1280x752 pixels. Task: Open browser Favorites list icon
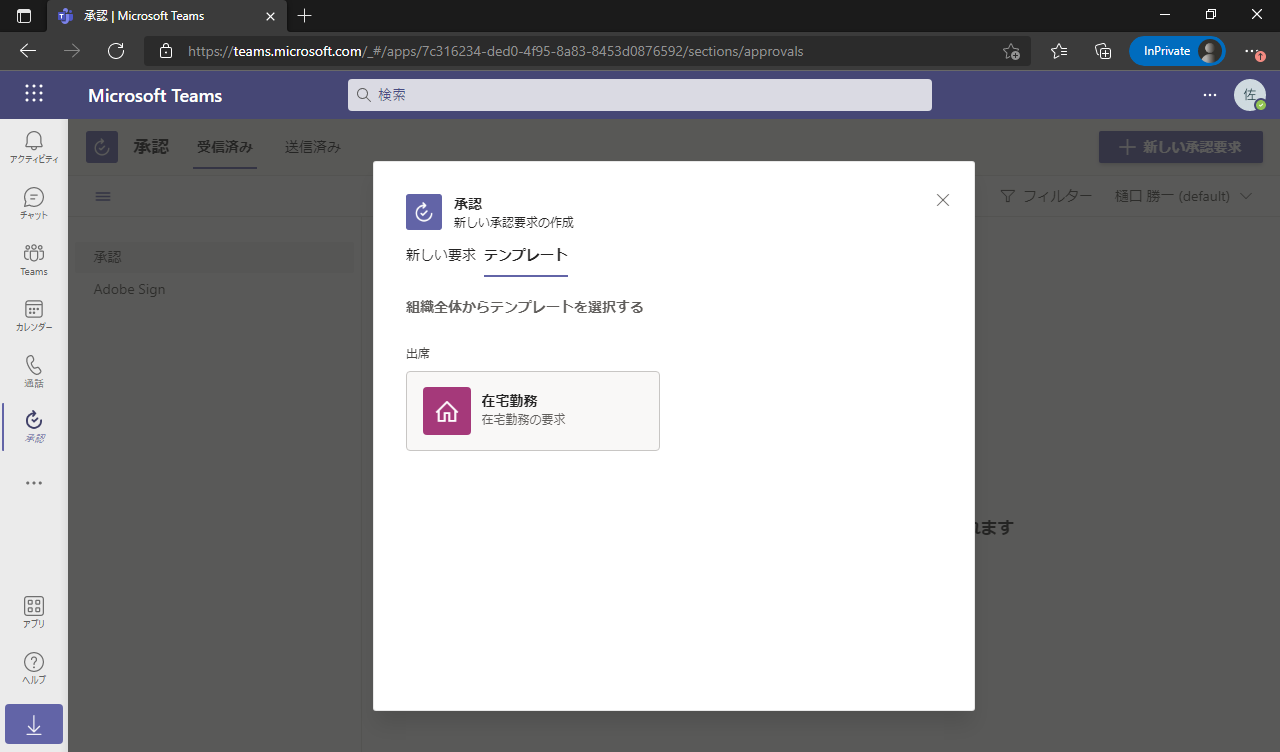click(1059, 51)
